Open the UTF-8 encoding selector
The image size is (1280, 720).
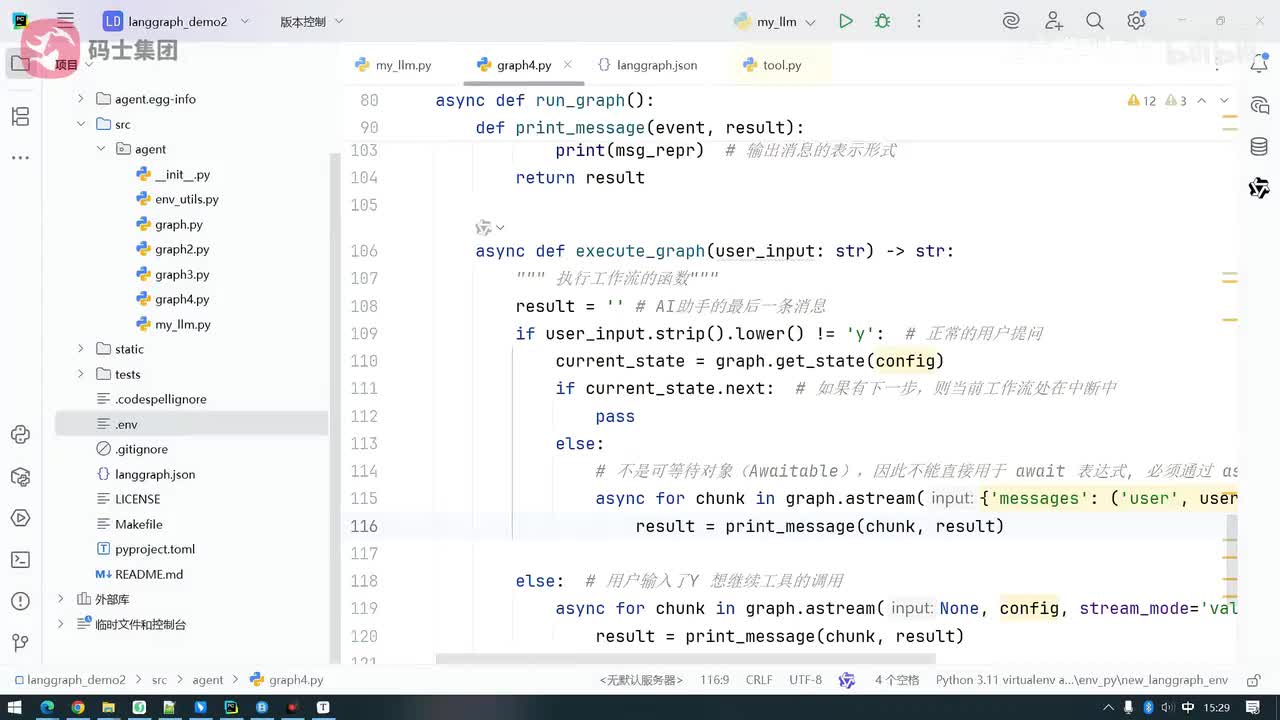(805, 680)
